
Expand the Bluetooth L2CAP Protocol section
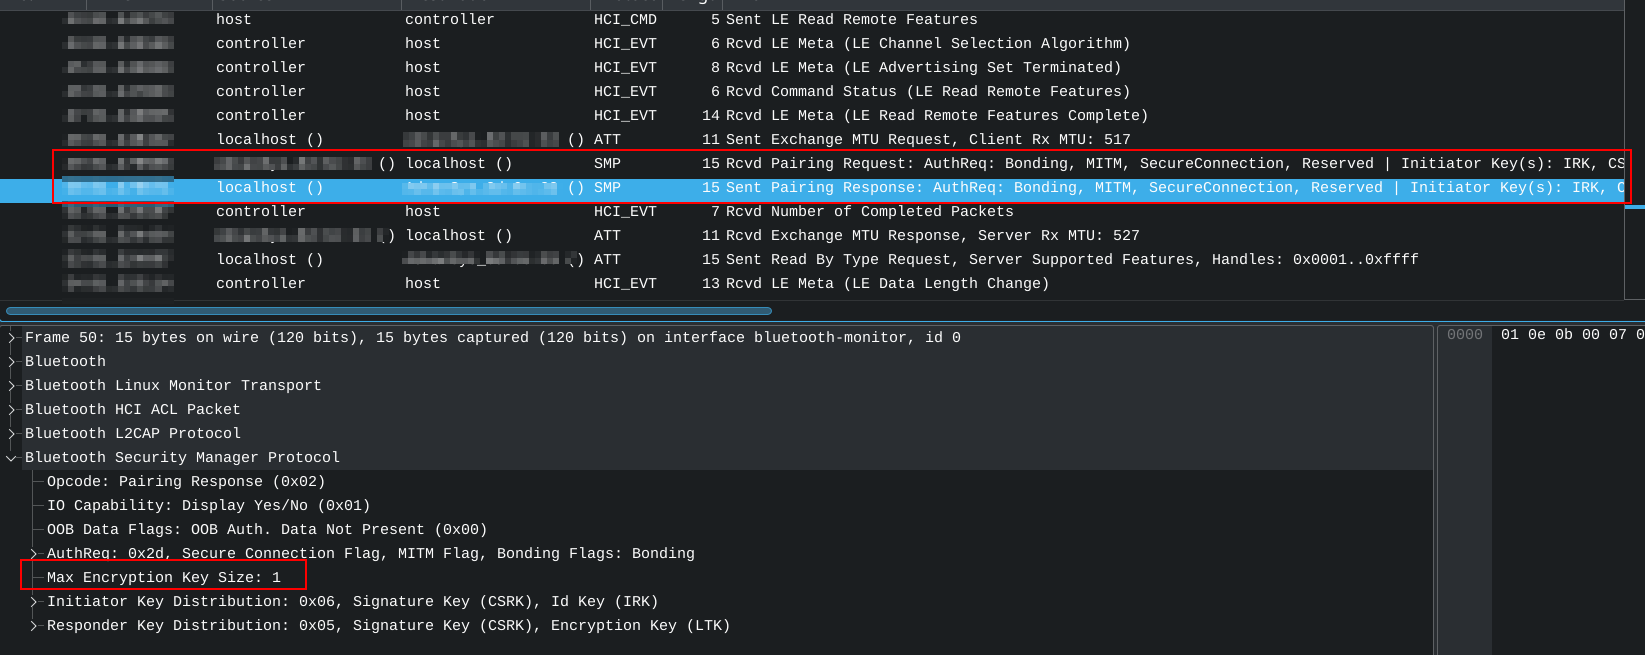click(12, 434)
